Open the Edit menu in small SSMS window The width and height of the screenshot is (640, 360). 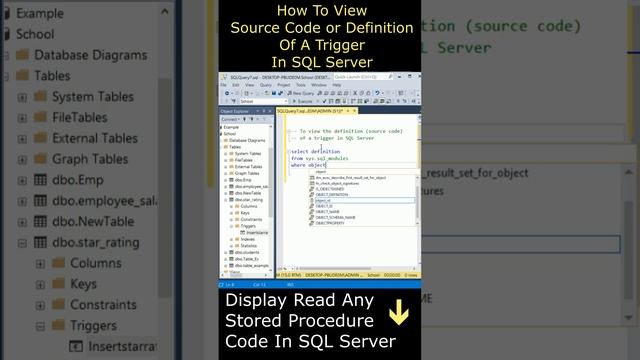point(236,85)
